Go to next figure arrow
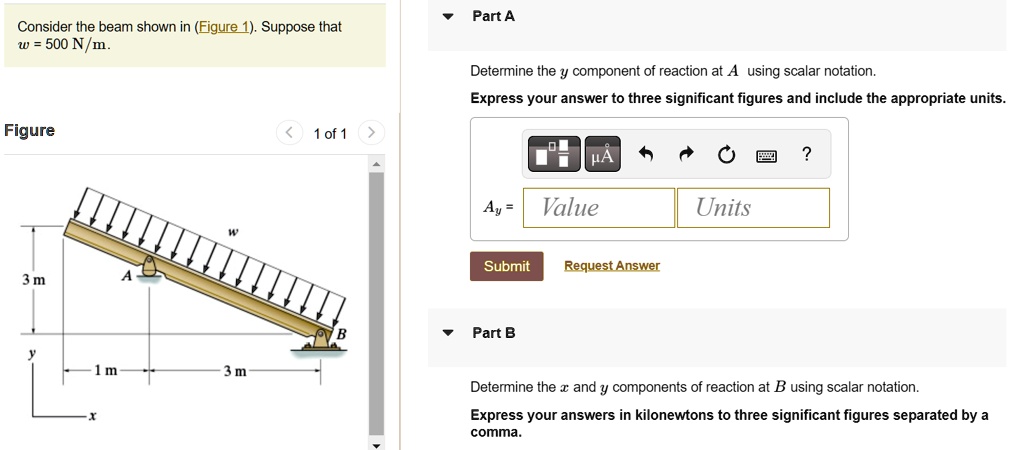Viewport: 1024px width, 450px height. 372,133
